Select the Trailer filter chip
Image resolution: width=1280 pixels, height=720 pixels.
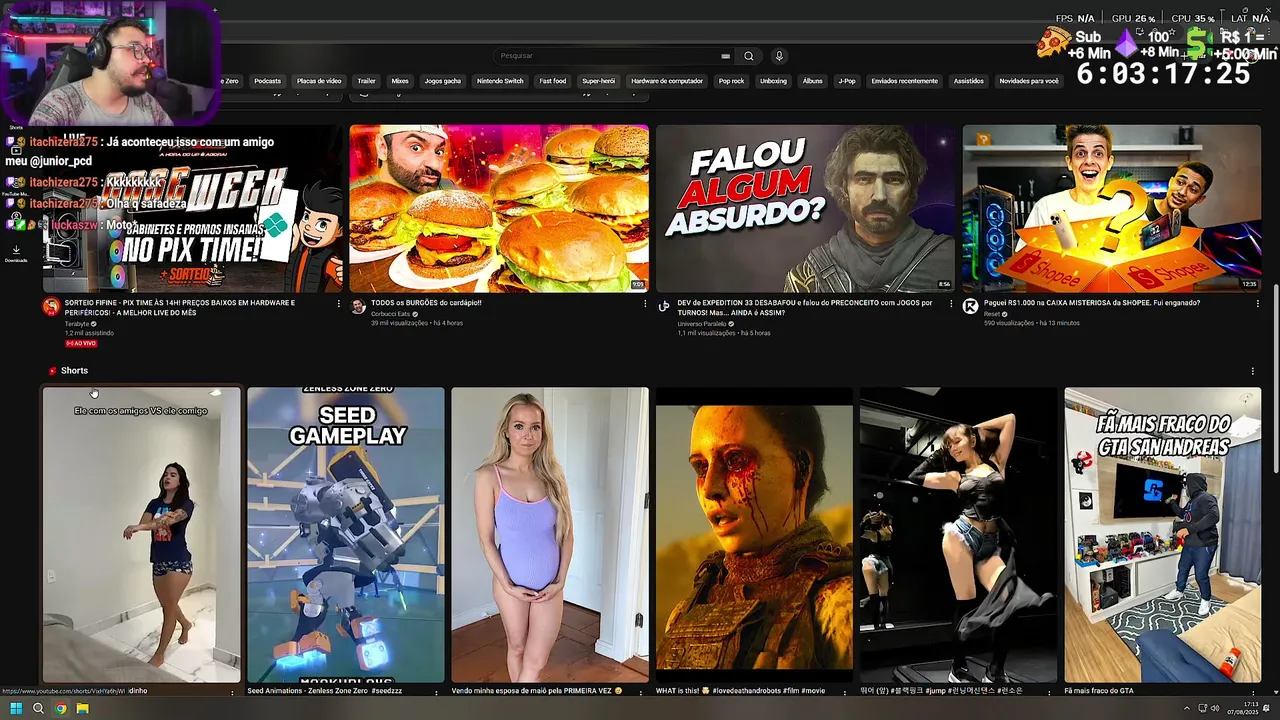tap(366, 81)
